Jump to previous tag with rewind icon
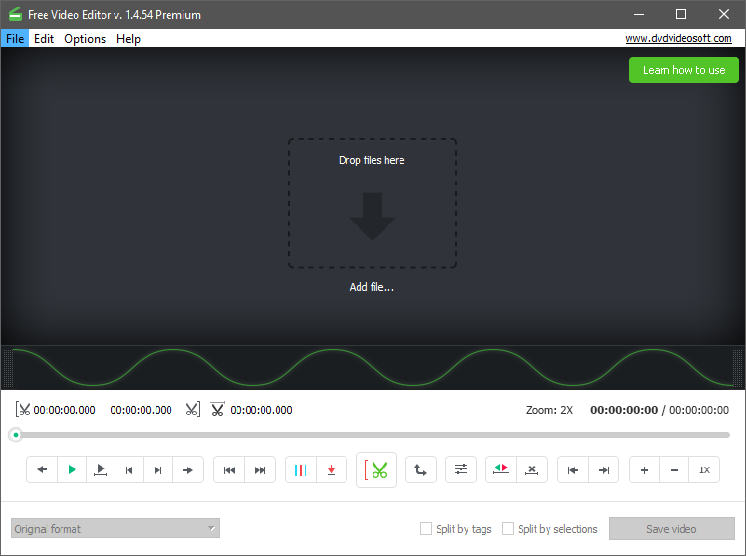Image resolution: width=746 pixels, height=556 pixels. pos(229,470)
